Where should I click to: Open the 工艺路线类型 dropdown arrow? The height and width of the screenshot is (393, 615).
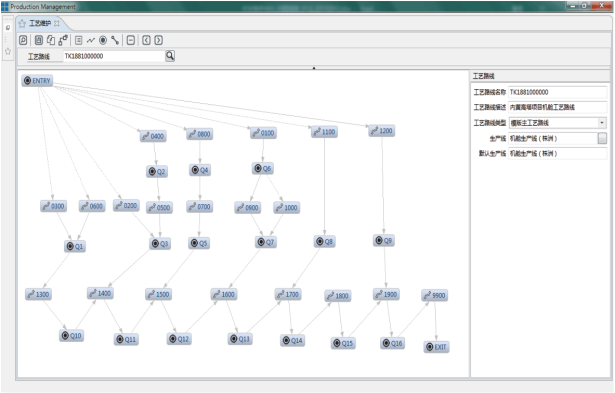602,123
